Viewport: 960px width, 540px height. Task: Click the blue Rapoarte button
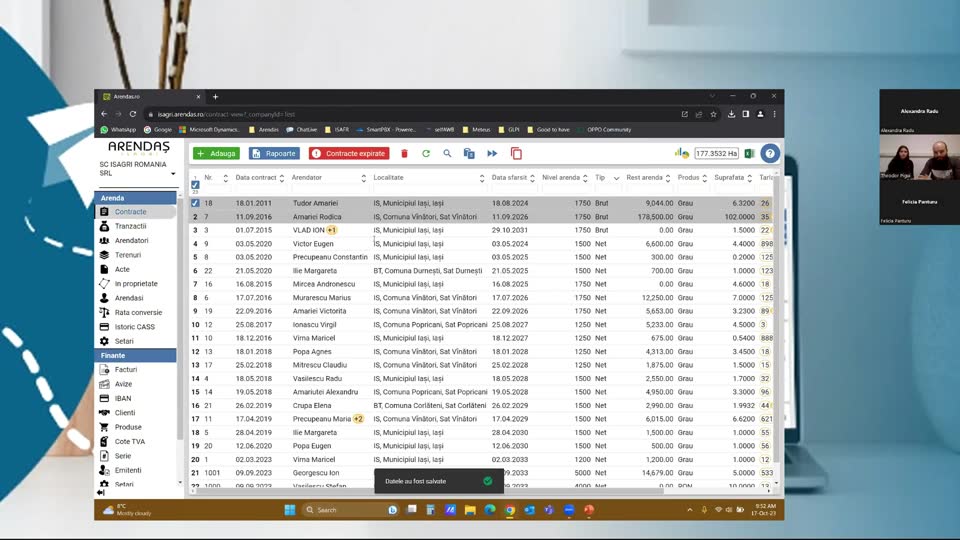273,154
